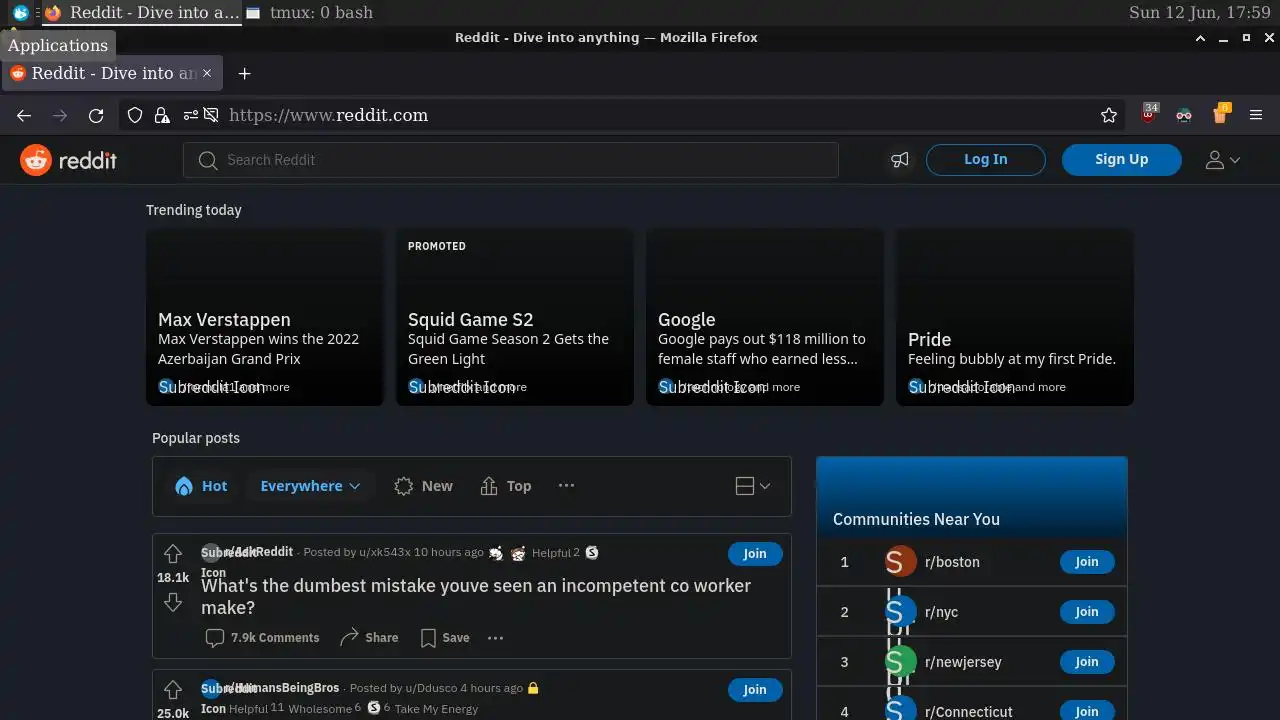
Task: Select the Reddit browser tab
Action: (112, 73)
